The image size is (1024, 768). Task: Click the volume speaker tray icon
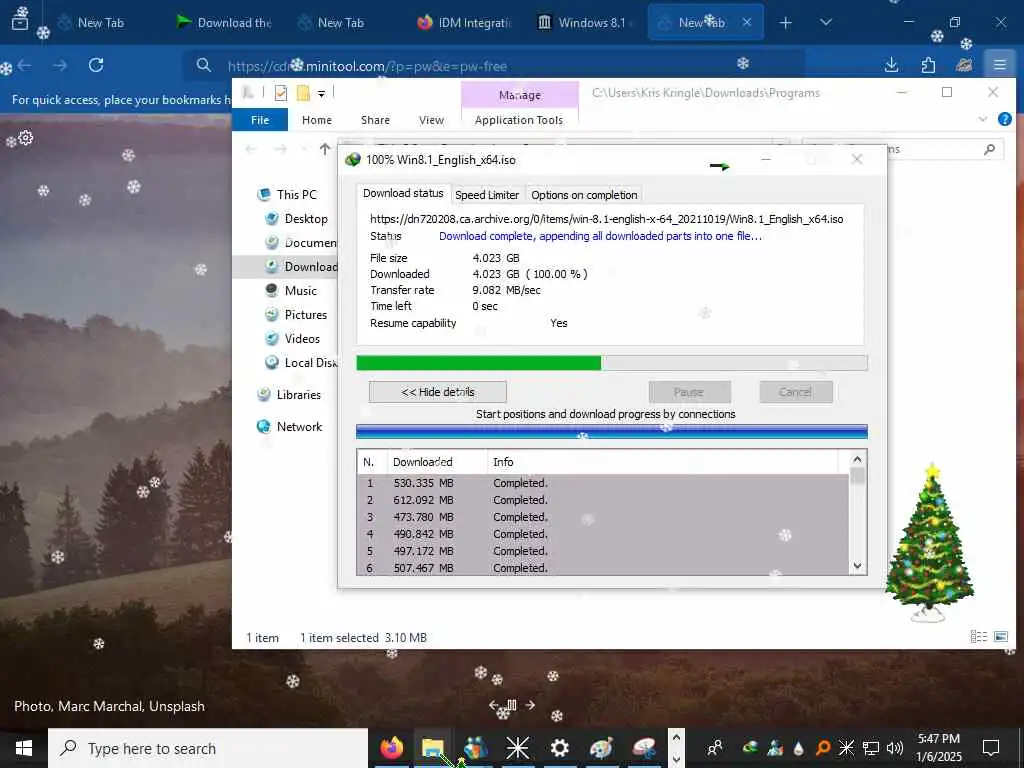(895, 748)
